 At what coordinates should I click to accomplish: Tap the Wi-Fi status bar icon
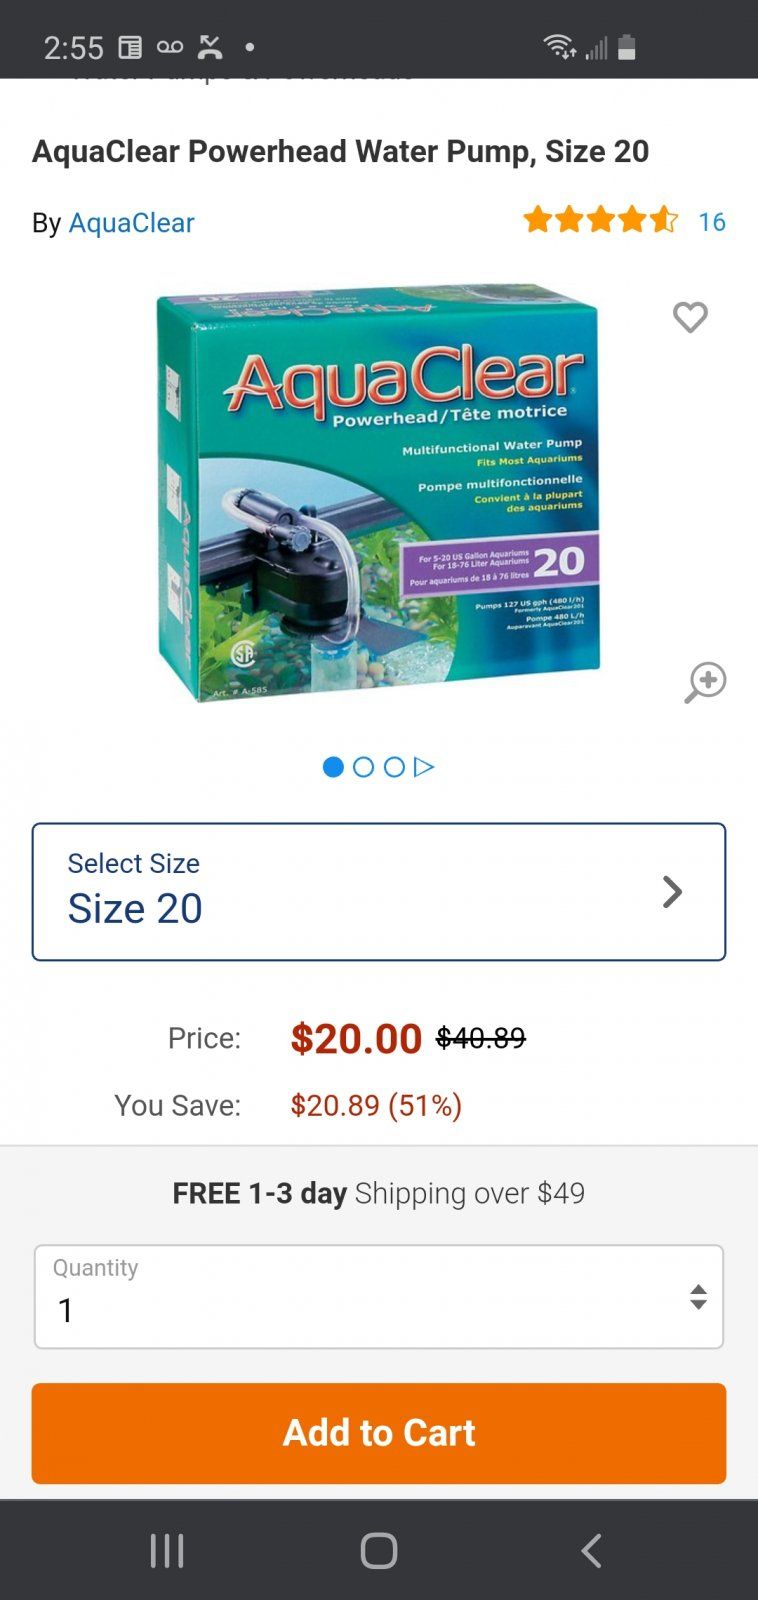(x=559, y=46)
